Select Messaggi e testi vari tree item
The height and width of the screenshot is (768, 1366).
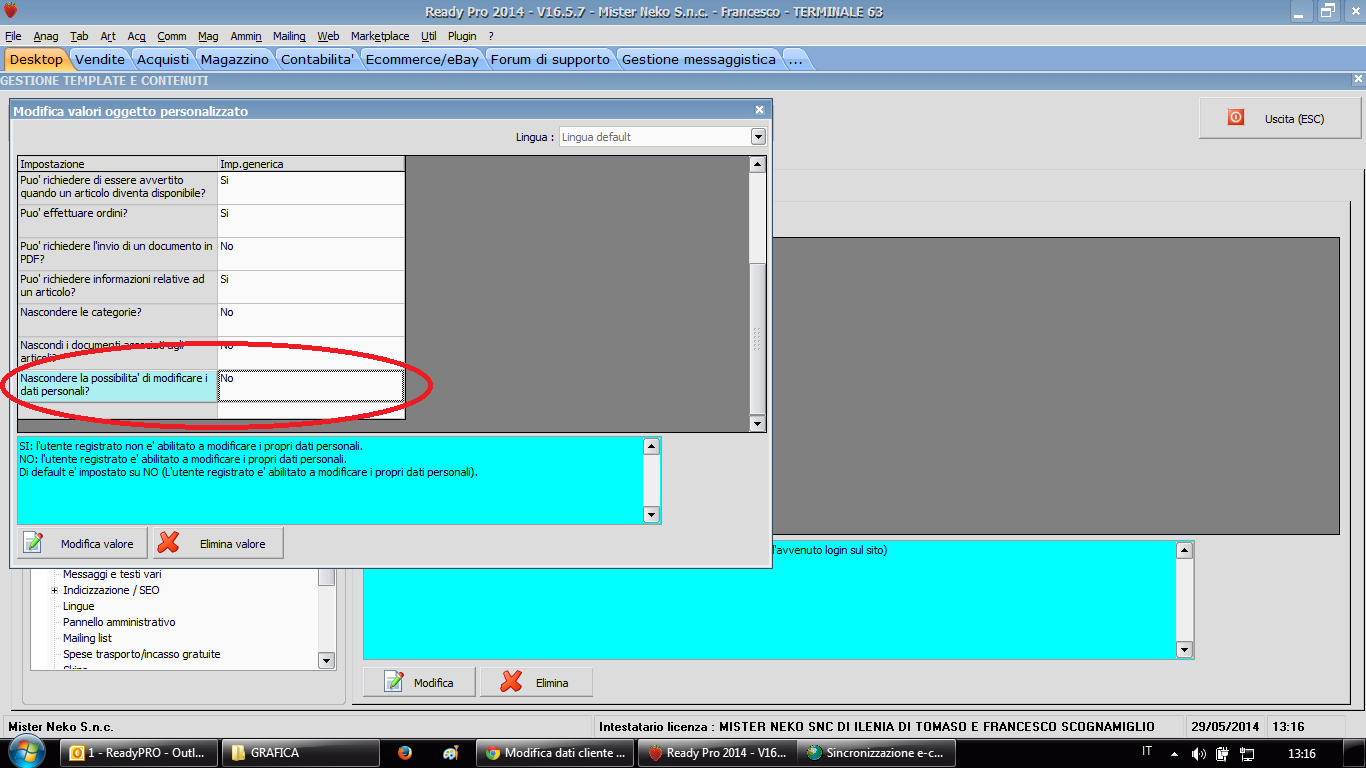(x=112, y=574)
